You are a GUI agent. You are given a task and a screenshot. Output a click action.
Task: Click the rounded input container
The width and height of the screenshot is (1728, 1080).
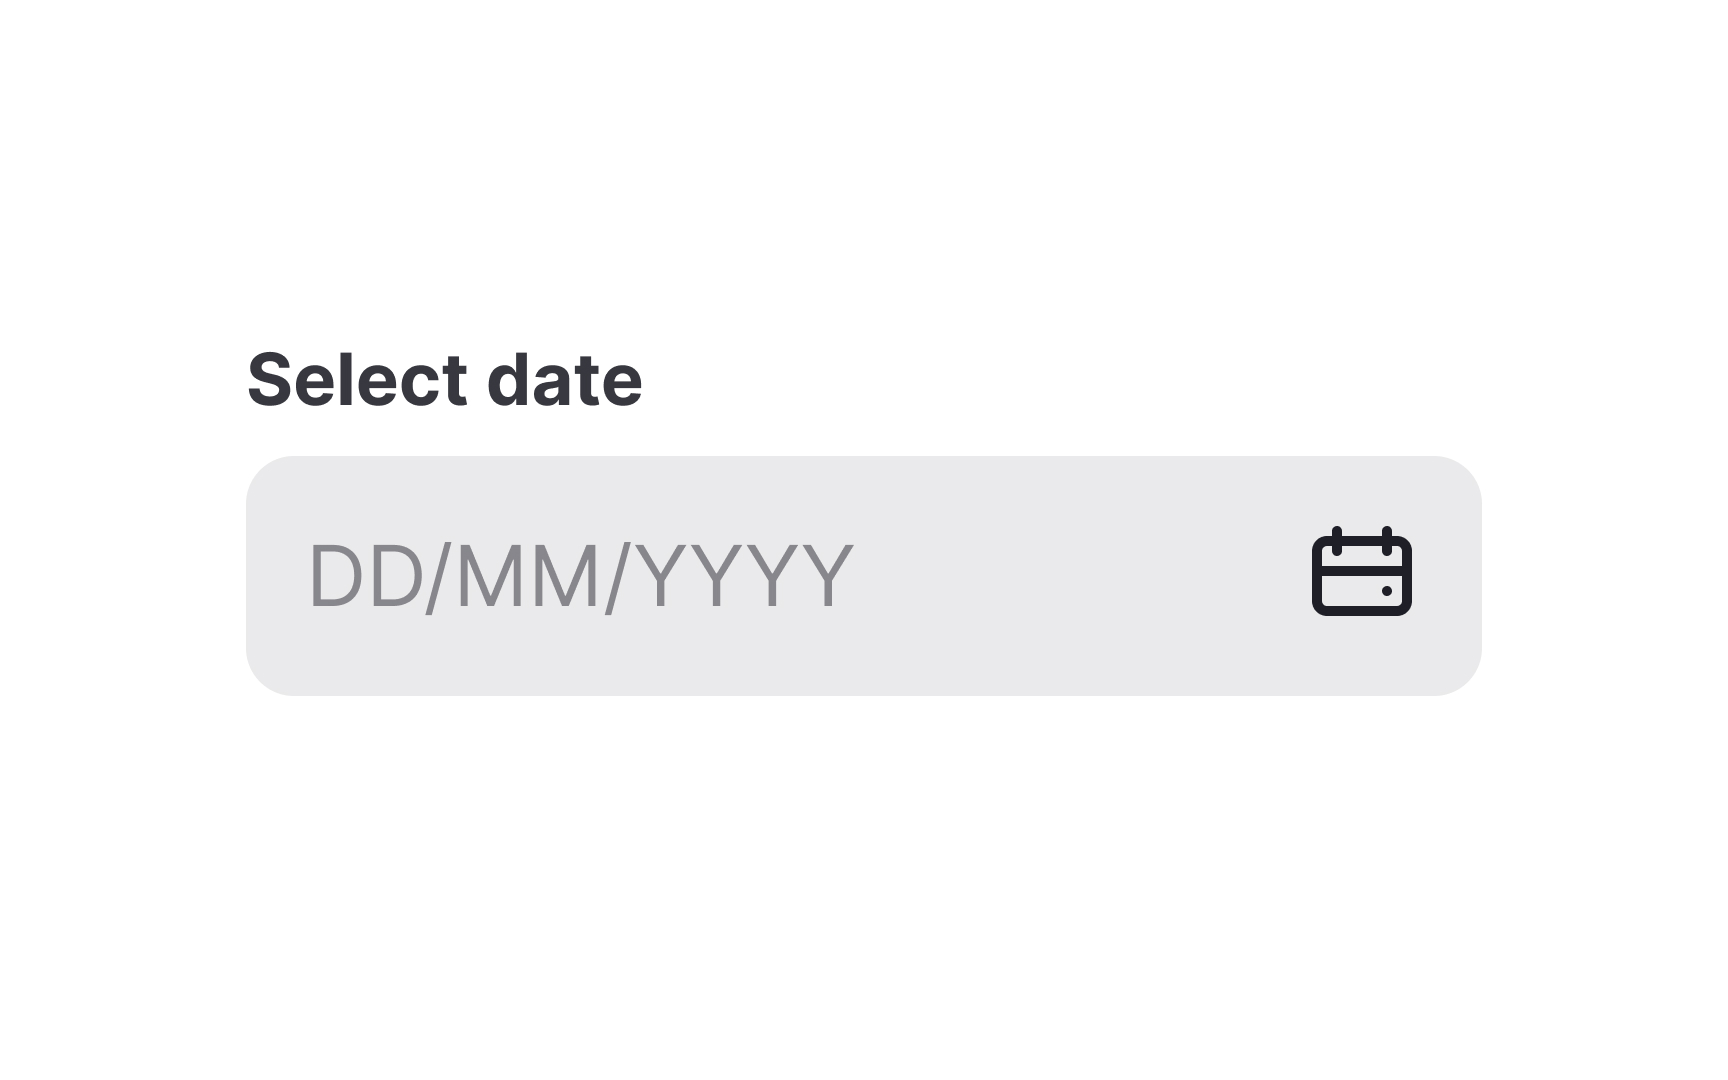[x=860, y=573]
